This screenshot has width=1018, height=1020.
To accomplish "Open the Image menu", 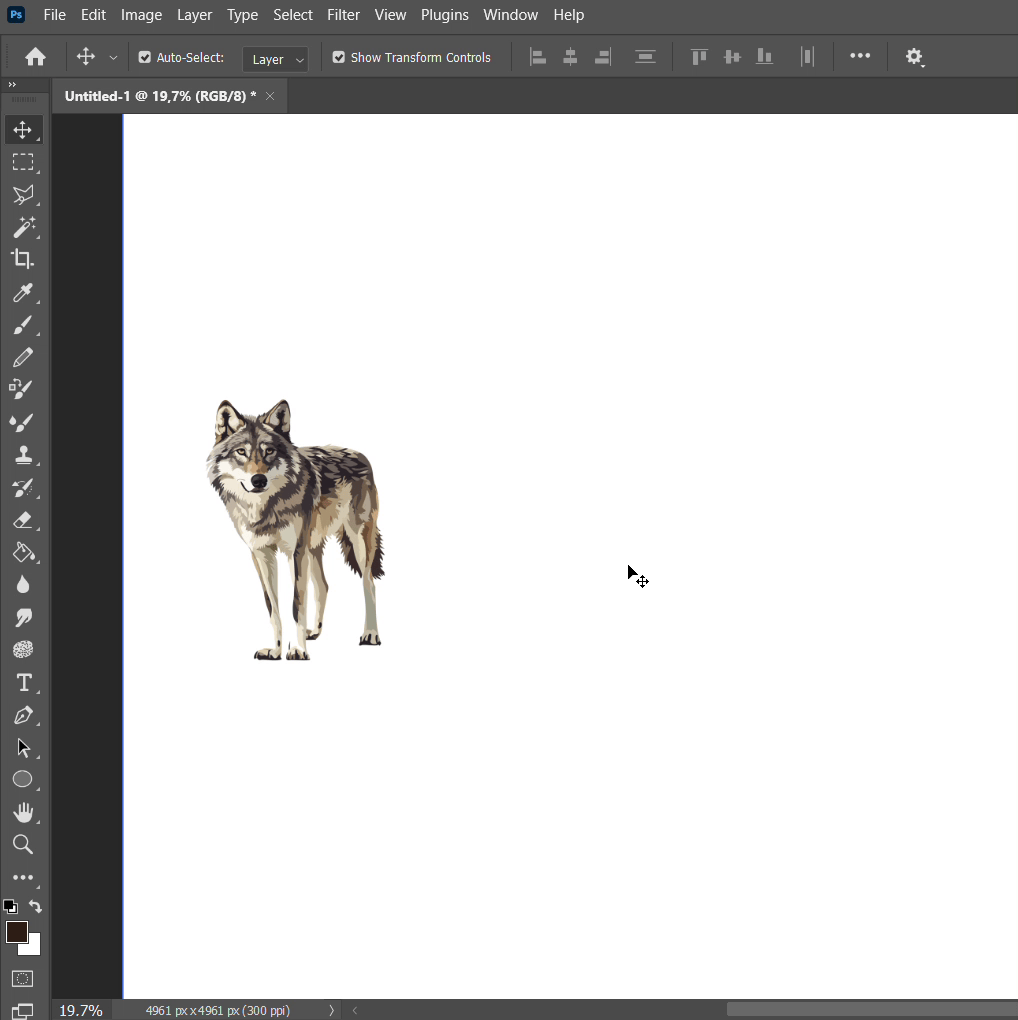I will (x=141, y=15).
